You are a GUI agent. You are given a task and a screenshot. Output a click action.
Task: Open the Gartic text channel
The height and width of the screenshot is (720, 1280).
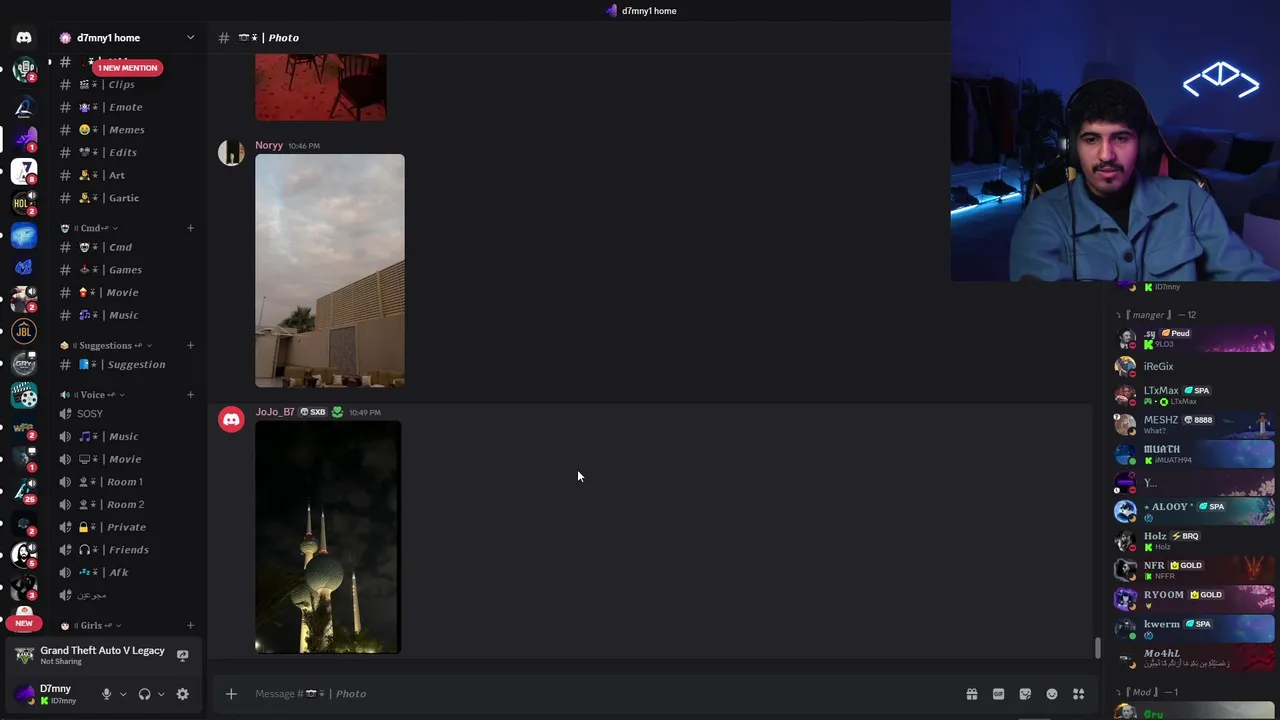tap(128, 198)
